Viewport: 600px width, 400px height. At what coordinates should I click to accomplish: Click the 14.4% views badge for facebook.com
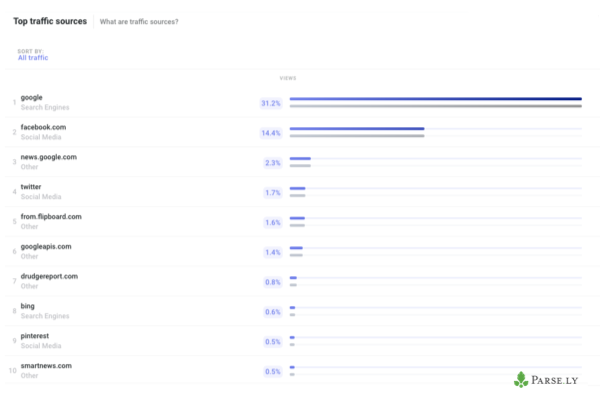(x=271, y=133)
